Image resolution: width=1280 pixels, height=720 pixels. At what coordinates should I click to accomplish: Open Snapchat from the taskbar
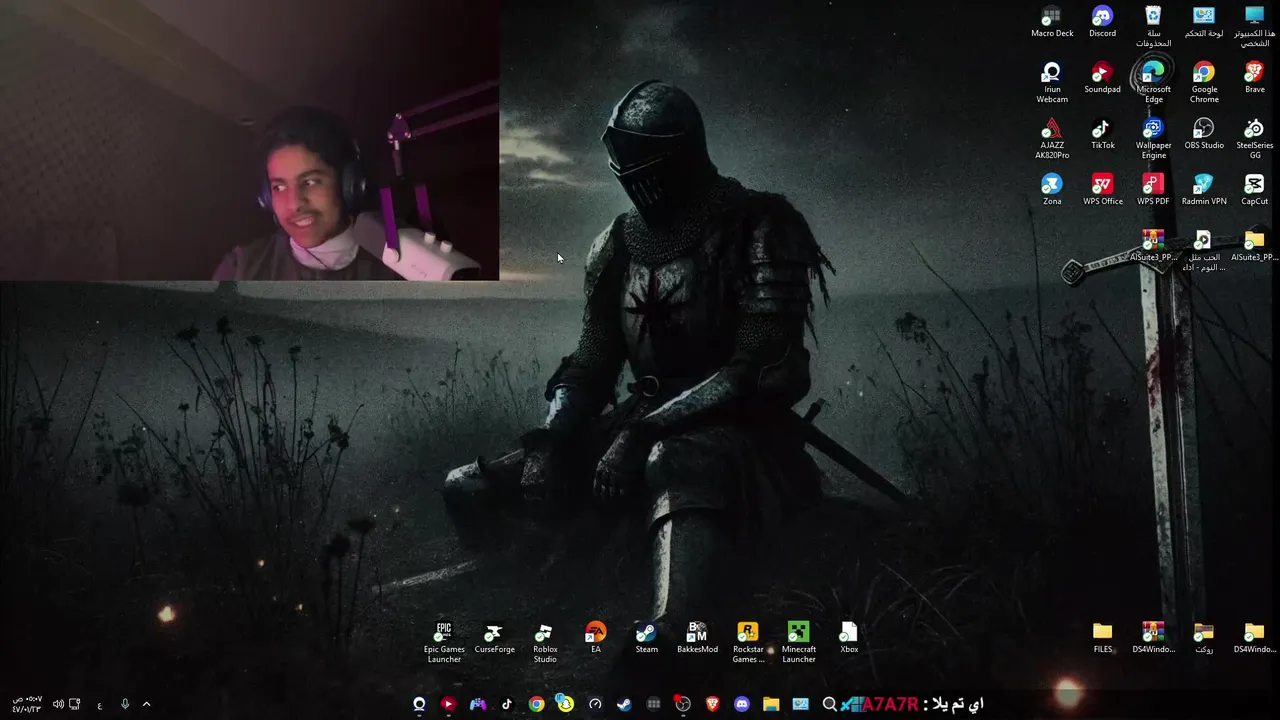tap(566, 704)
